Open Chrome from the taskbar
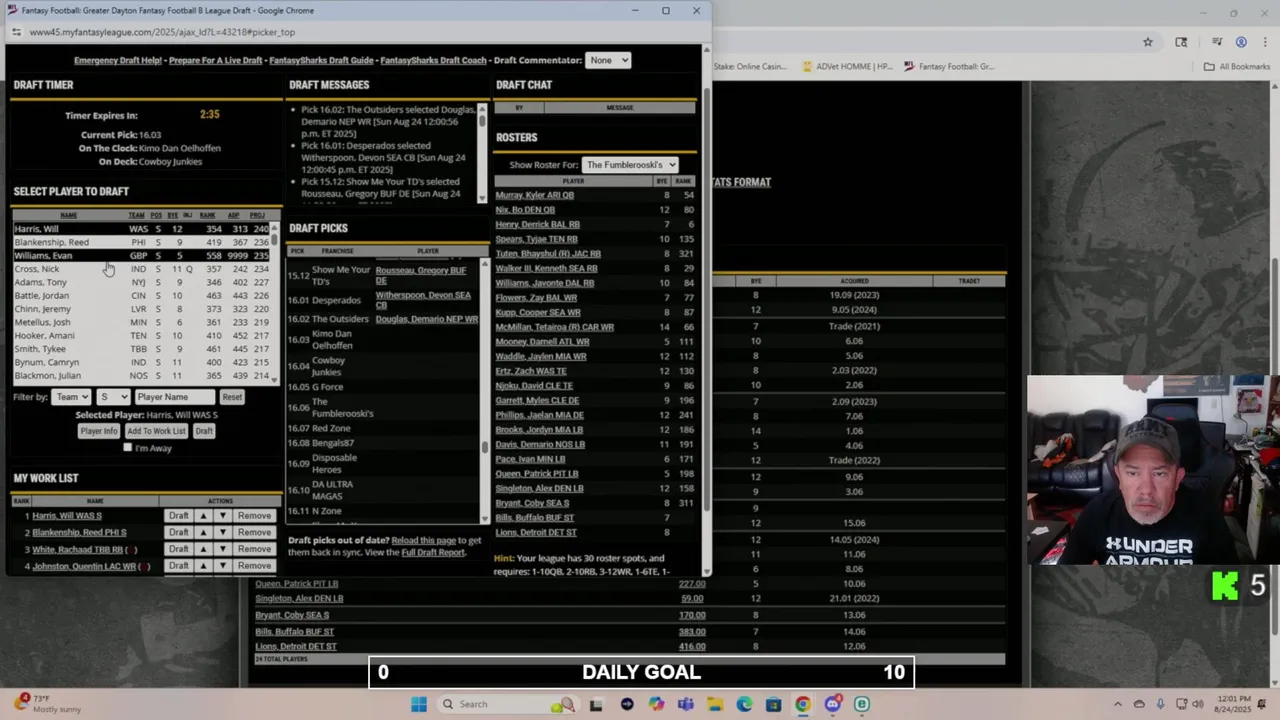 [803, 704]
